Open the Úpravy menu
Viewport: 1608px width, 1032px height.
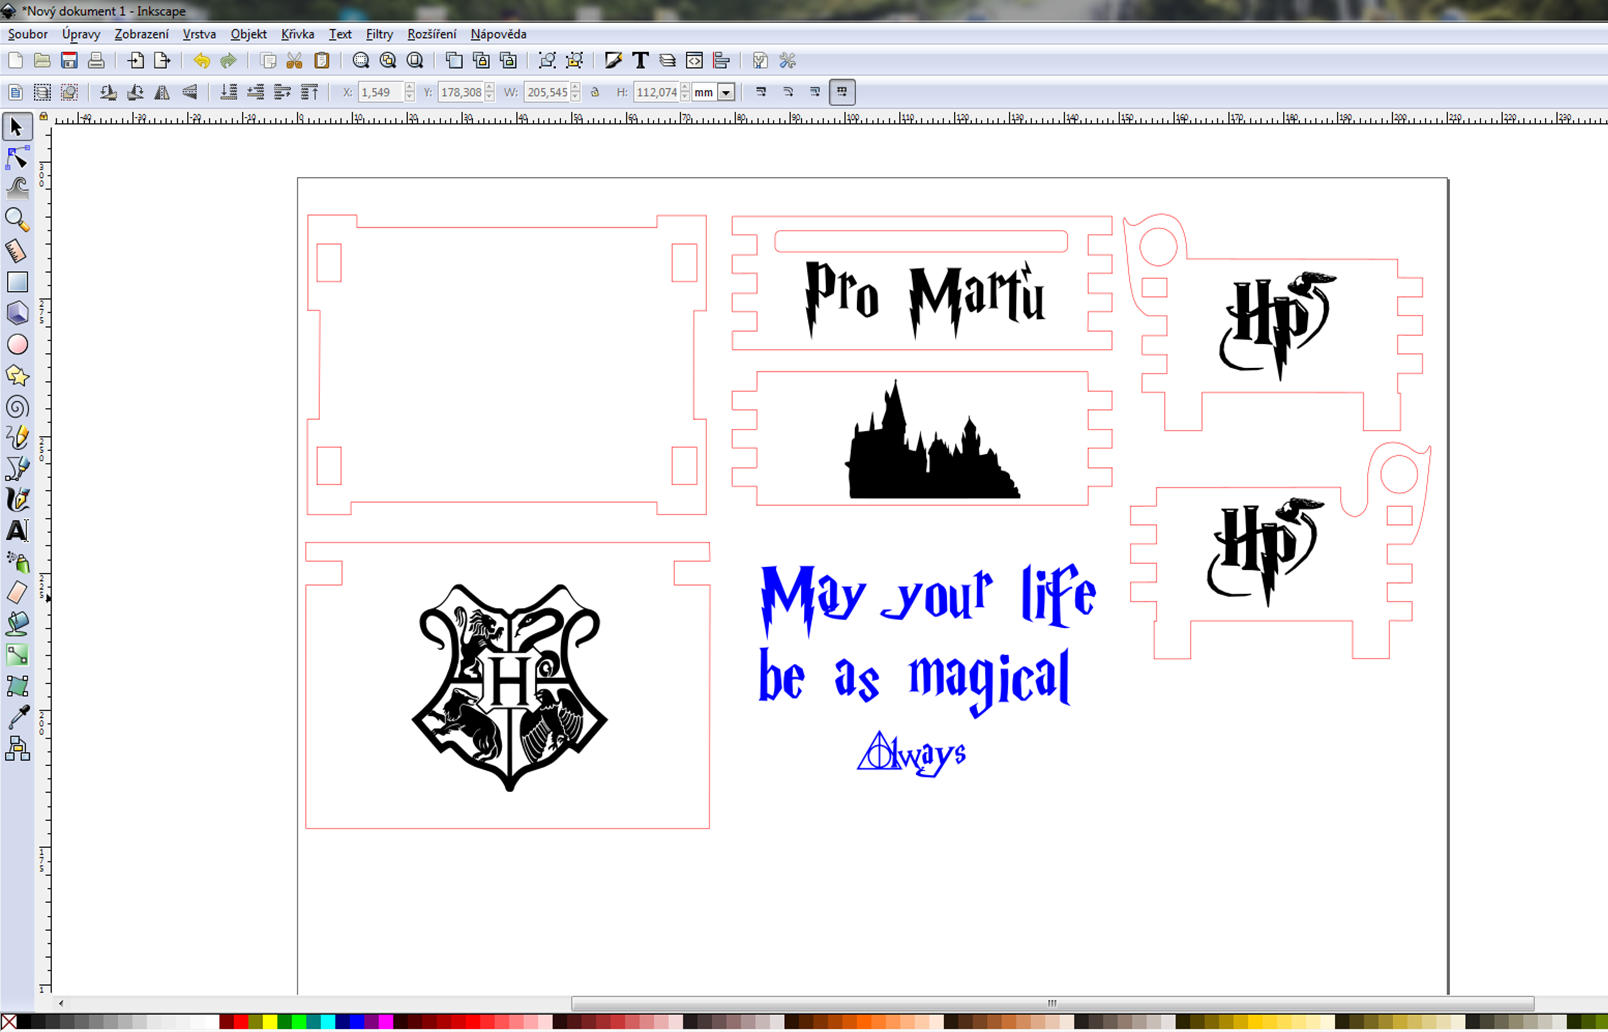[x=81, y=34]
